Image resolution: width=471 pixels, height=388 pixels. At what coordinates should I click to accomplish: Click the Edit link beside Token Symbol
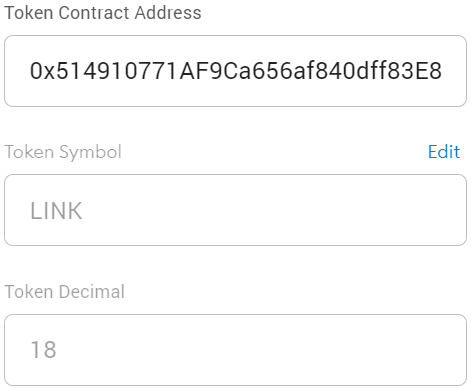tap(444, 152)
